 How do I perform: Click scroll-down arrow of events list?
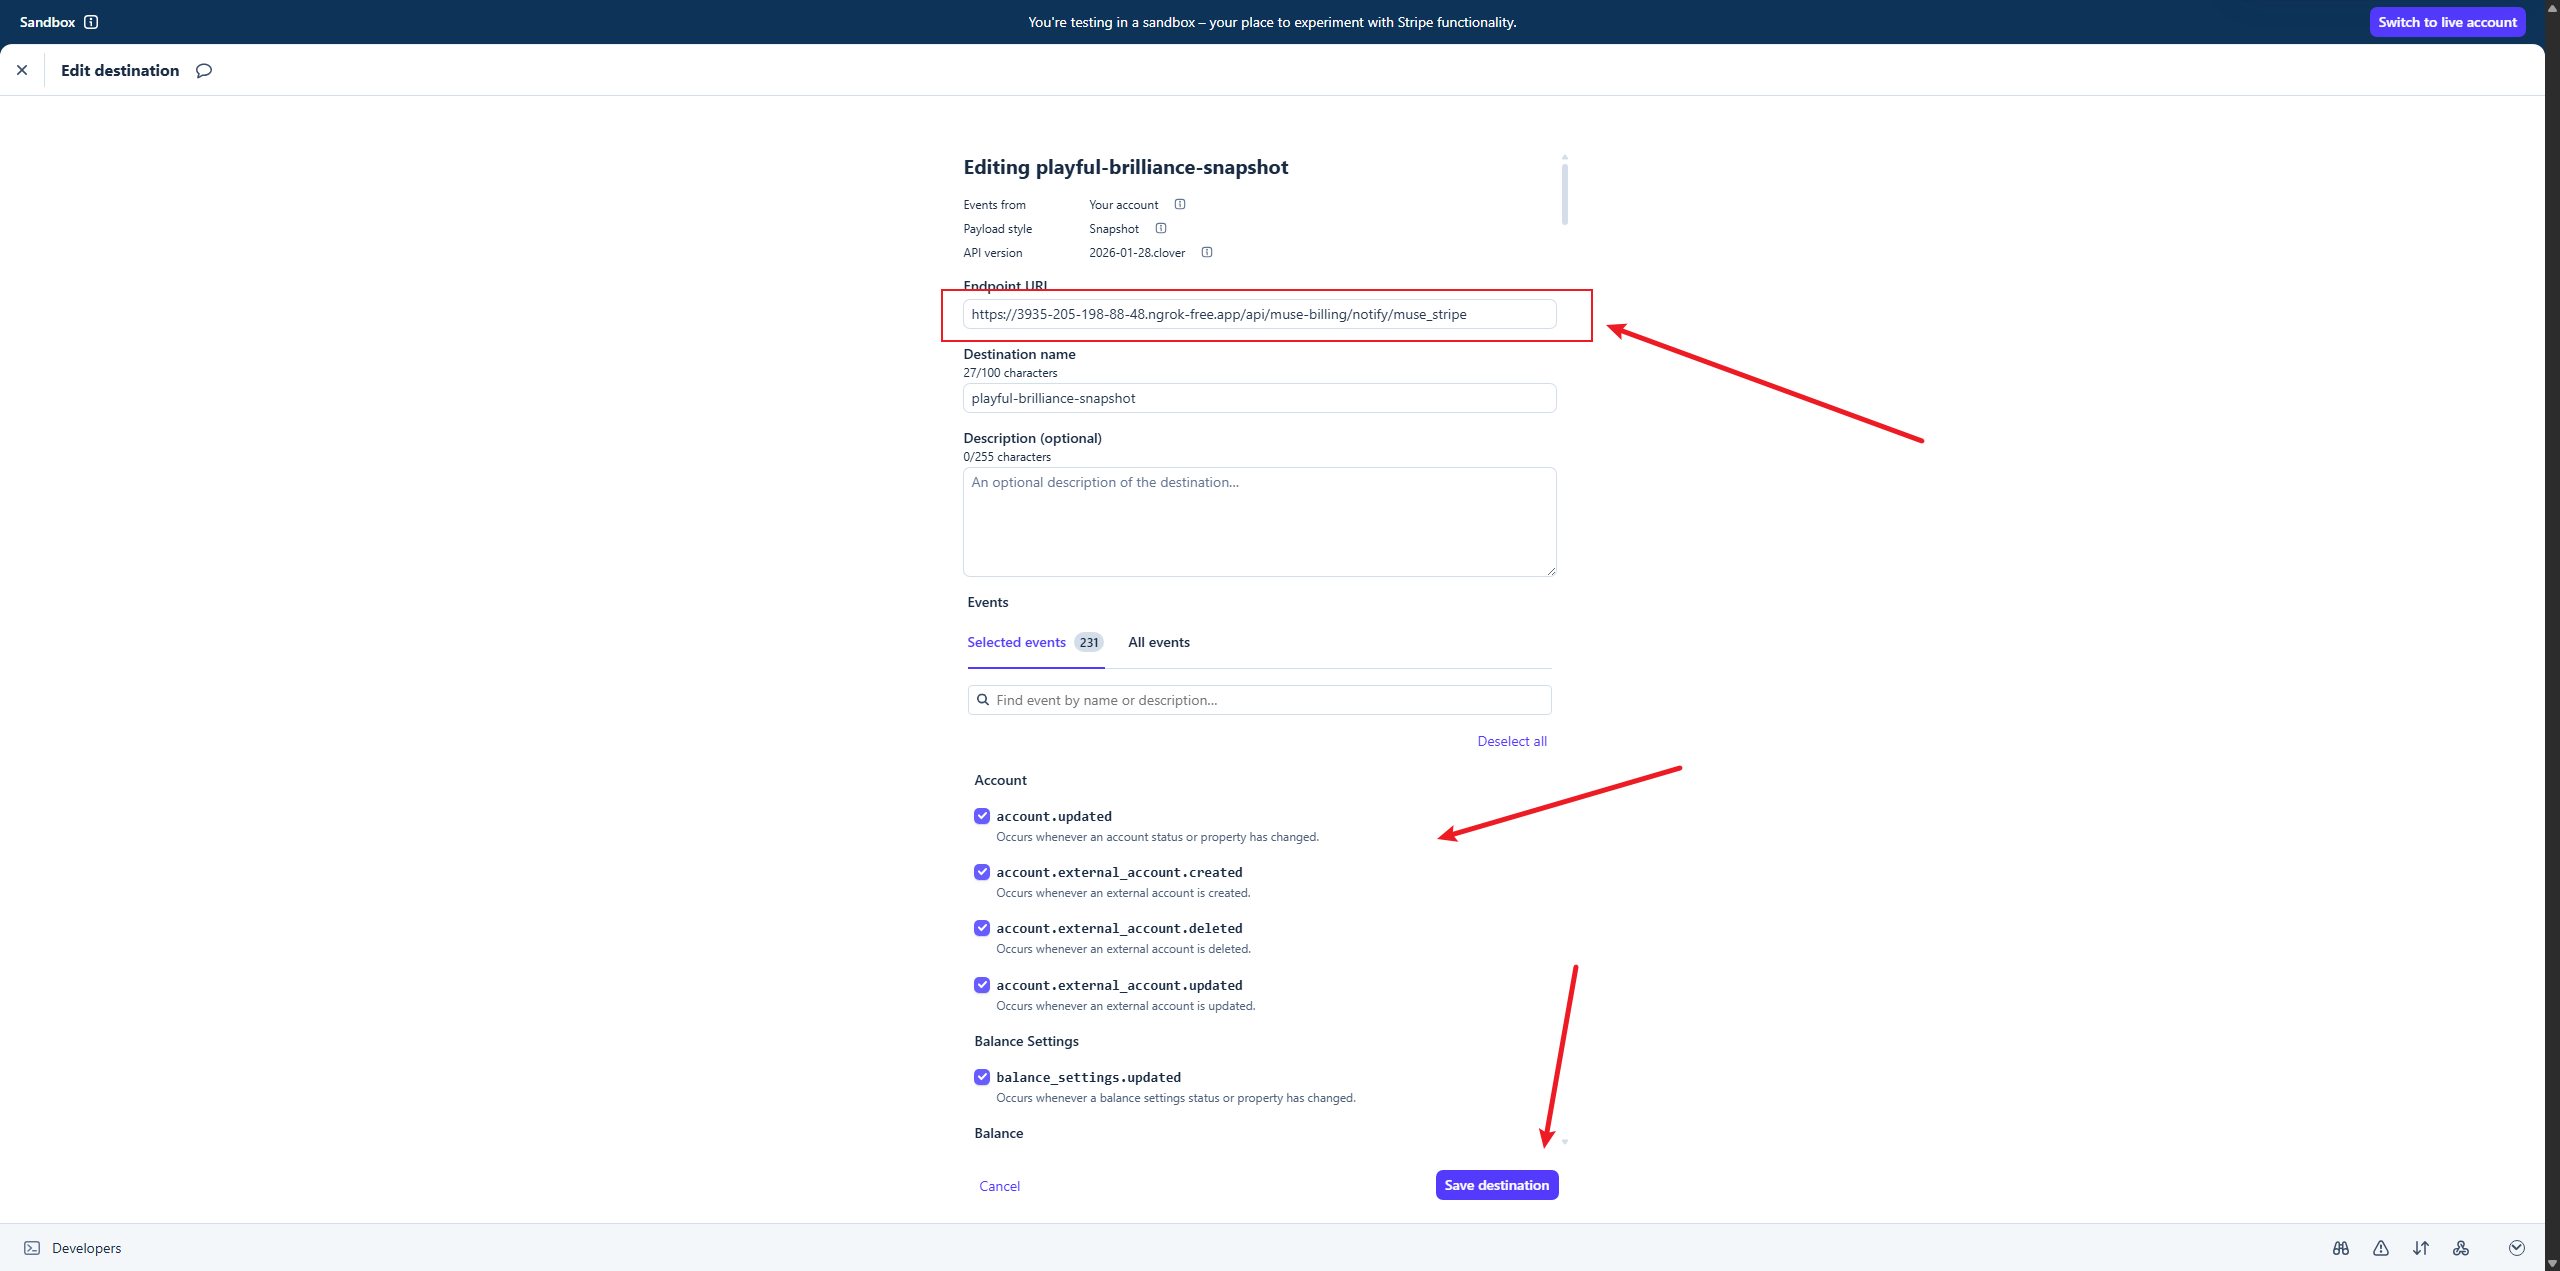(x=1564, y=1142)
